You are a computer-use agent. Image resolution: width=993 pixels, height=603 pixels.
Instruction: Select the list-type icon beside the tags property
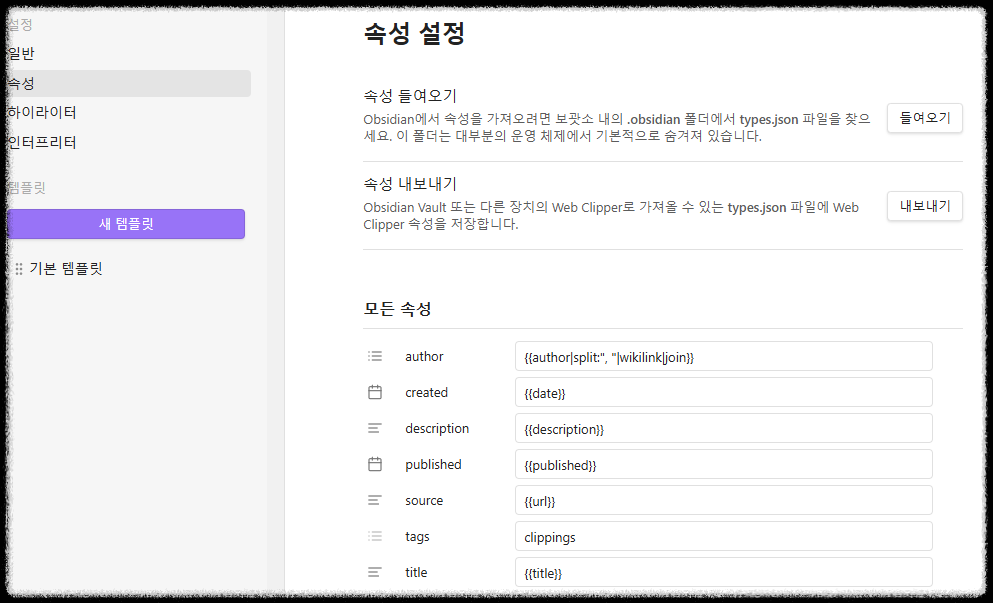375,535
